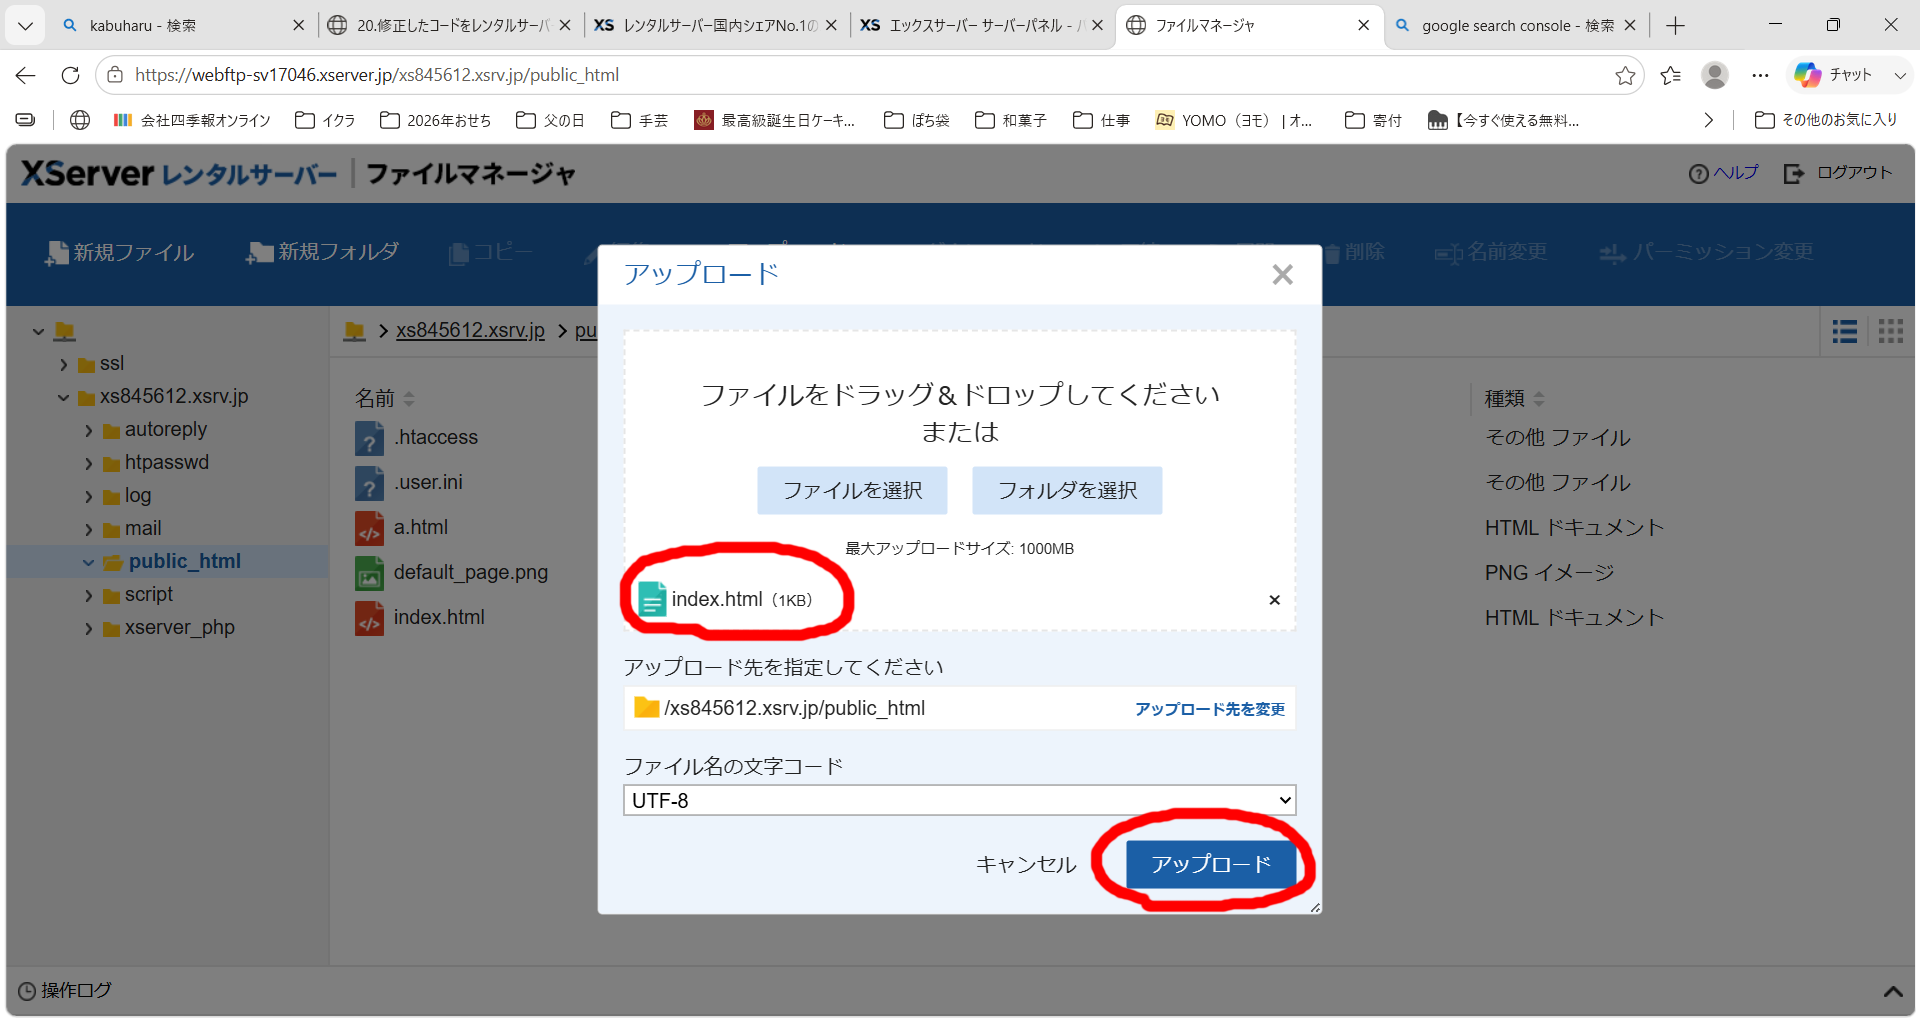Remove index.html from upload queue

coord(1274,600)
